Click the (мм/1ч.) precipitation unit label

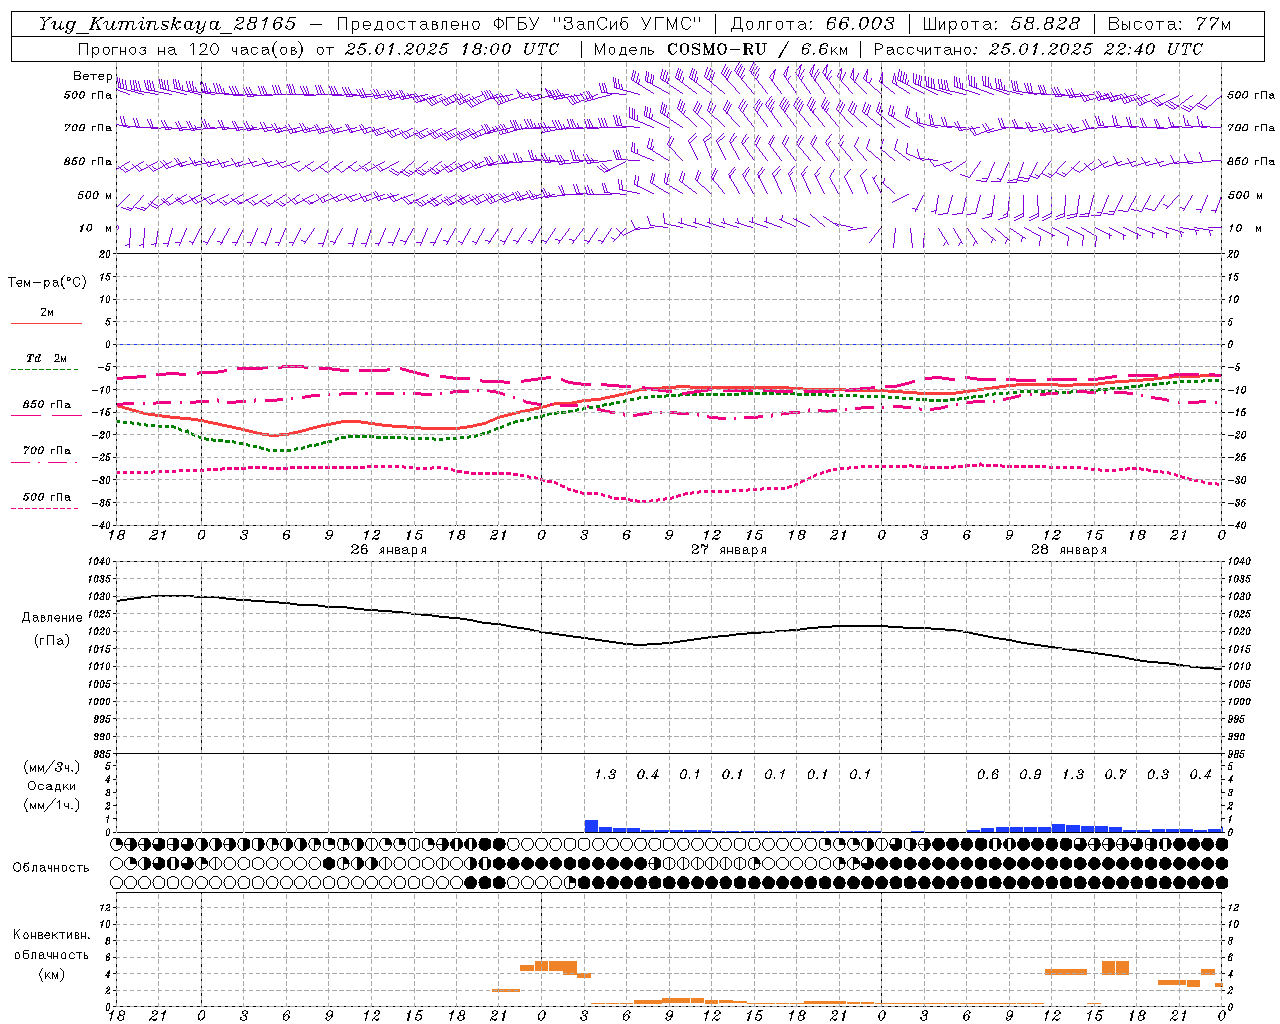pos(52,805)
